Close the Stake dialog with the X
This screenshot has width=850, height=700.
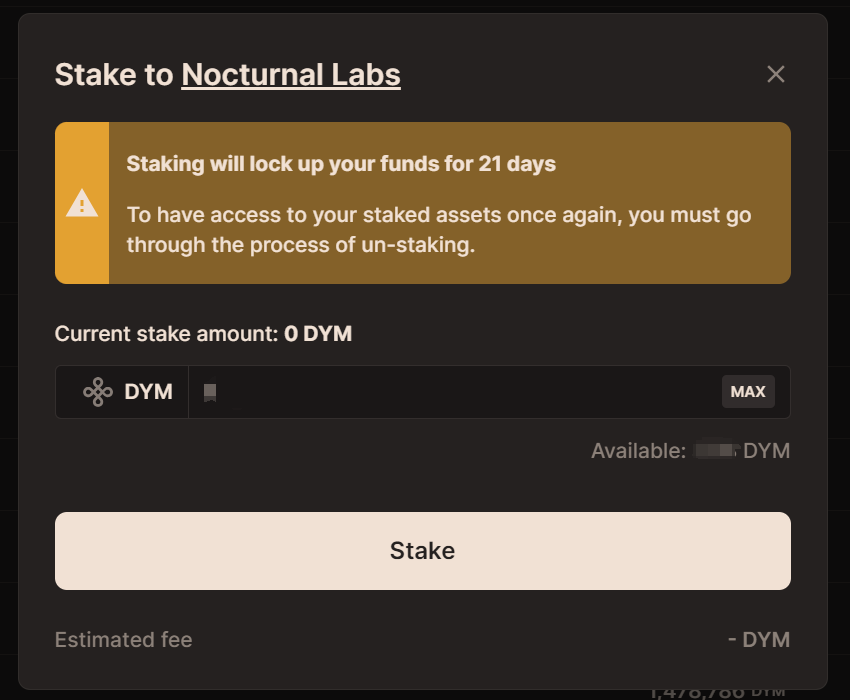(775, 74)
